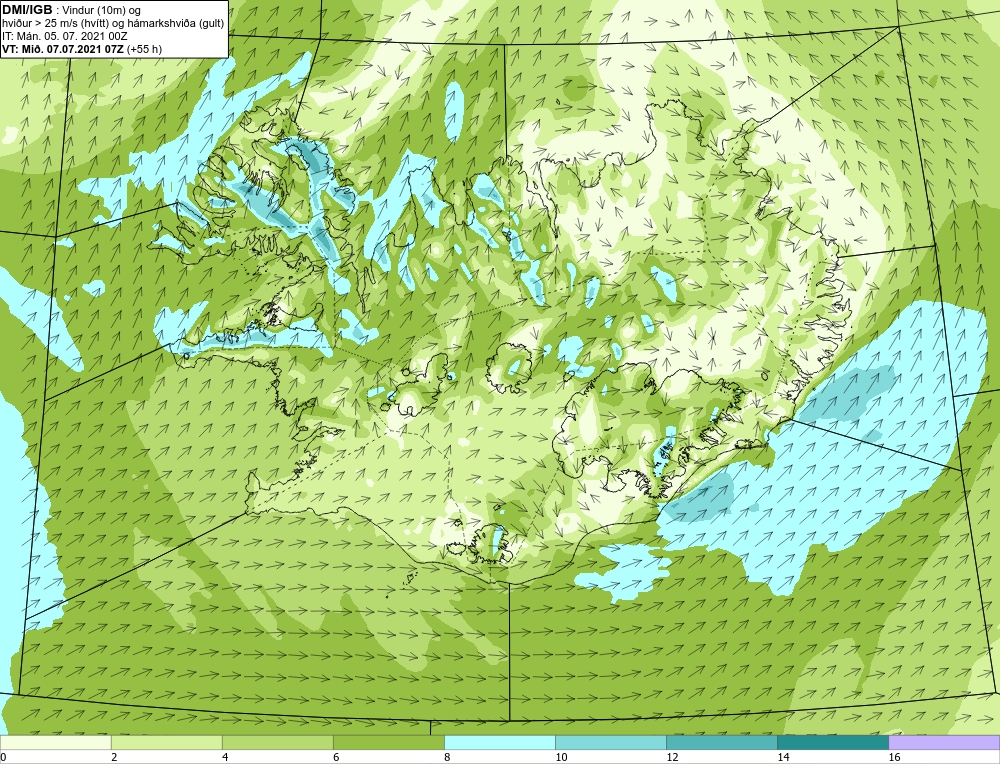Click the 6–8 m/s dark green legend swatch
The height and width of the screenshot is (764, 1000).
click(388, 742)
